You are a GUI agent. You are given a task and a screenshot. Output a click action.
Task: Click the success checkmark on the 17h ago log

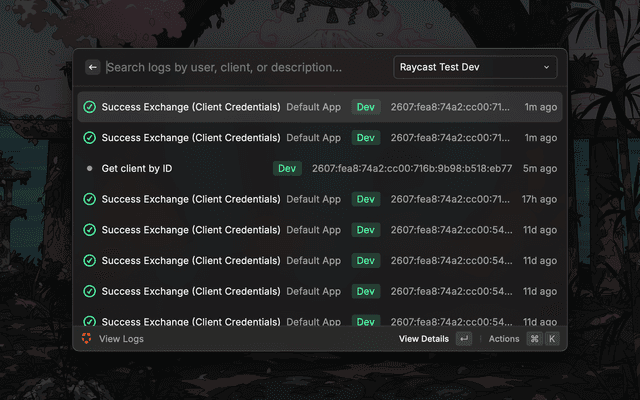[89, 199]
